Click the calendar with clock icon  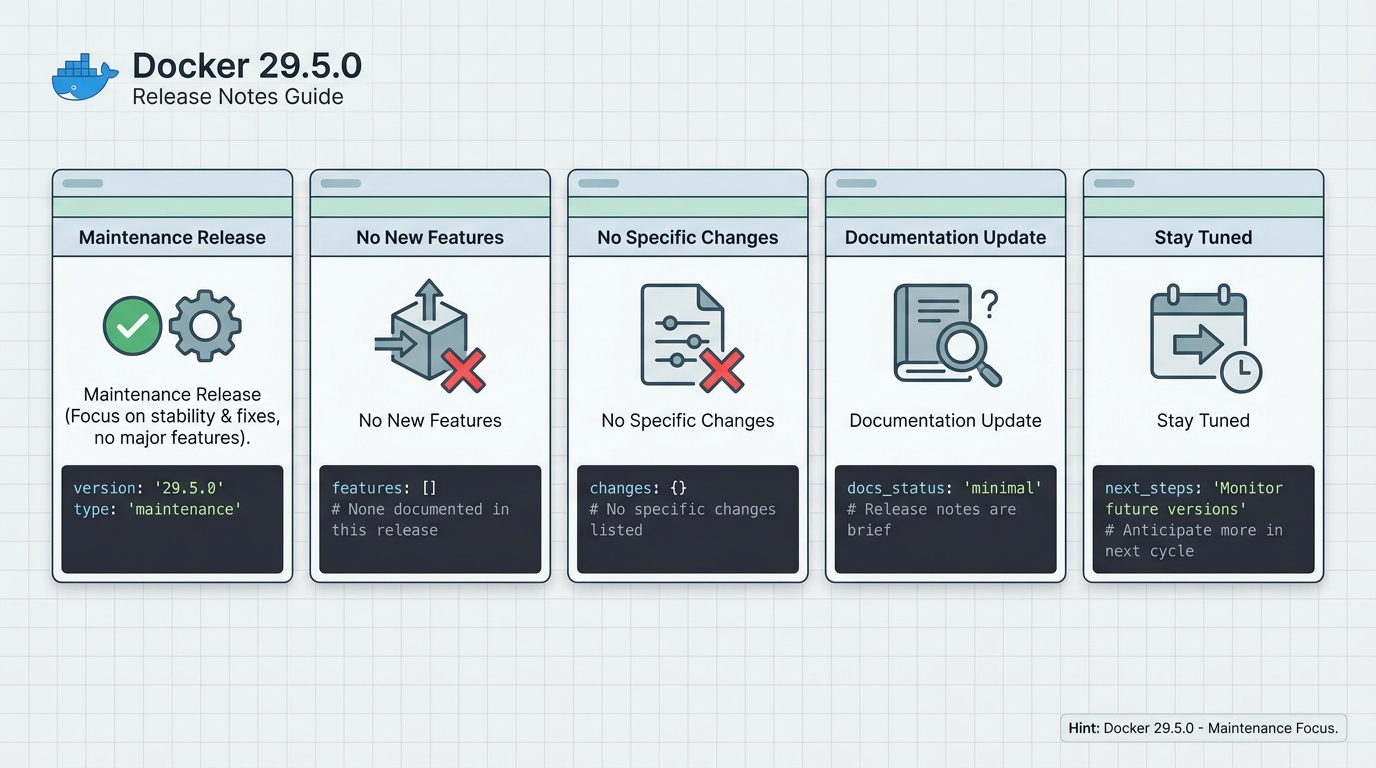click(x=1205, y=338)
